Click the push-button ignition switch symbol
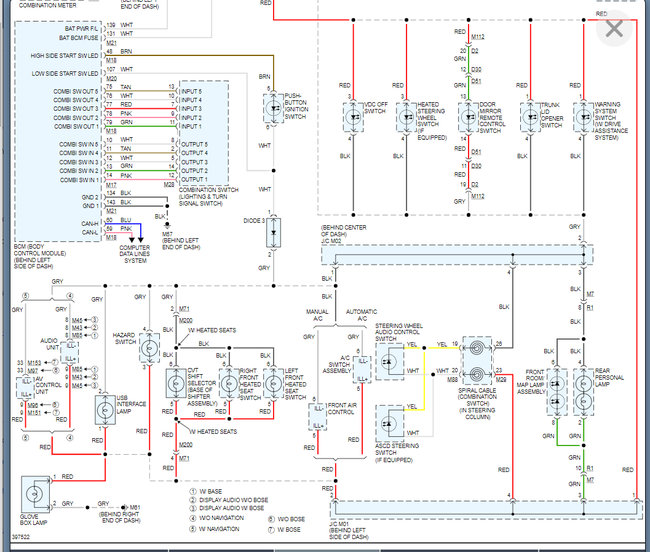This screenshot has width=650, height=552. [274, 108]
